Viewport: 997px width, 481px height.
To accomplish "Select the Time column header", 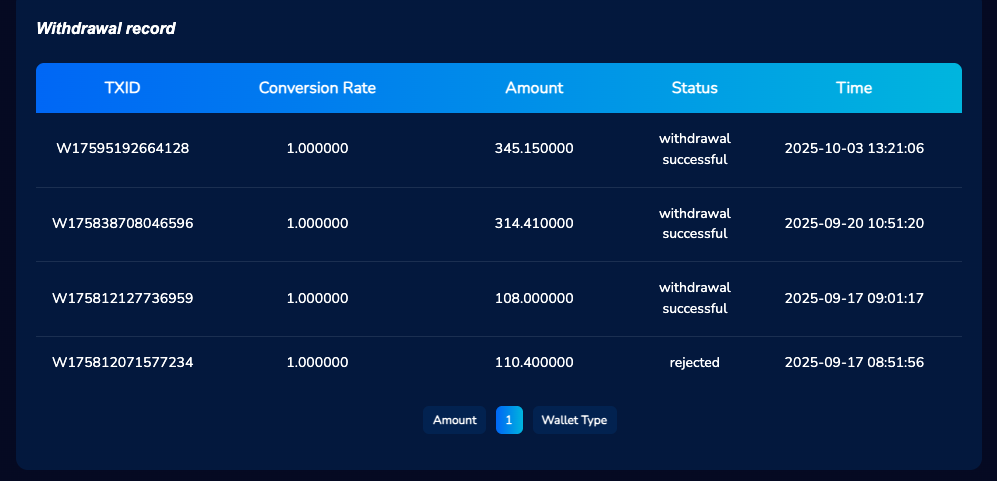I will (x=854, y=88).
